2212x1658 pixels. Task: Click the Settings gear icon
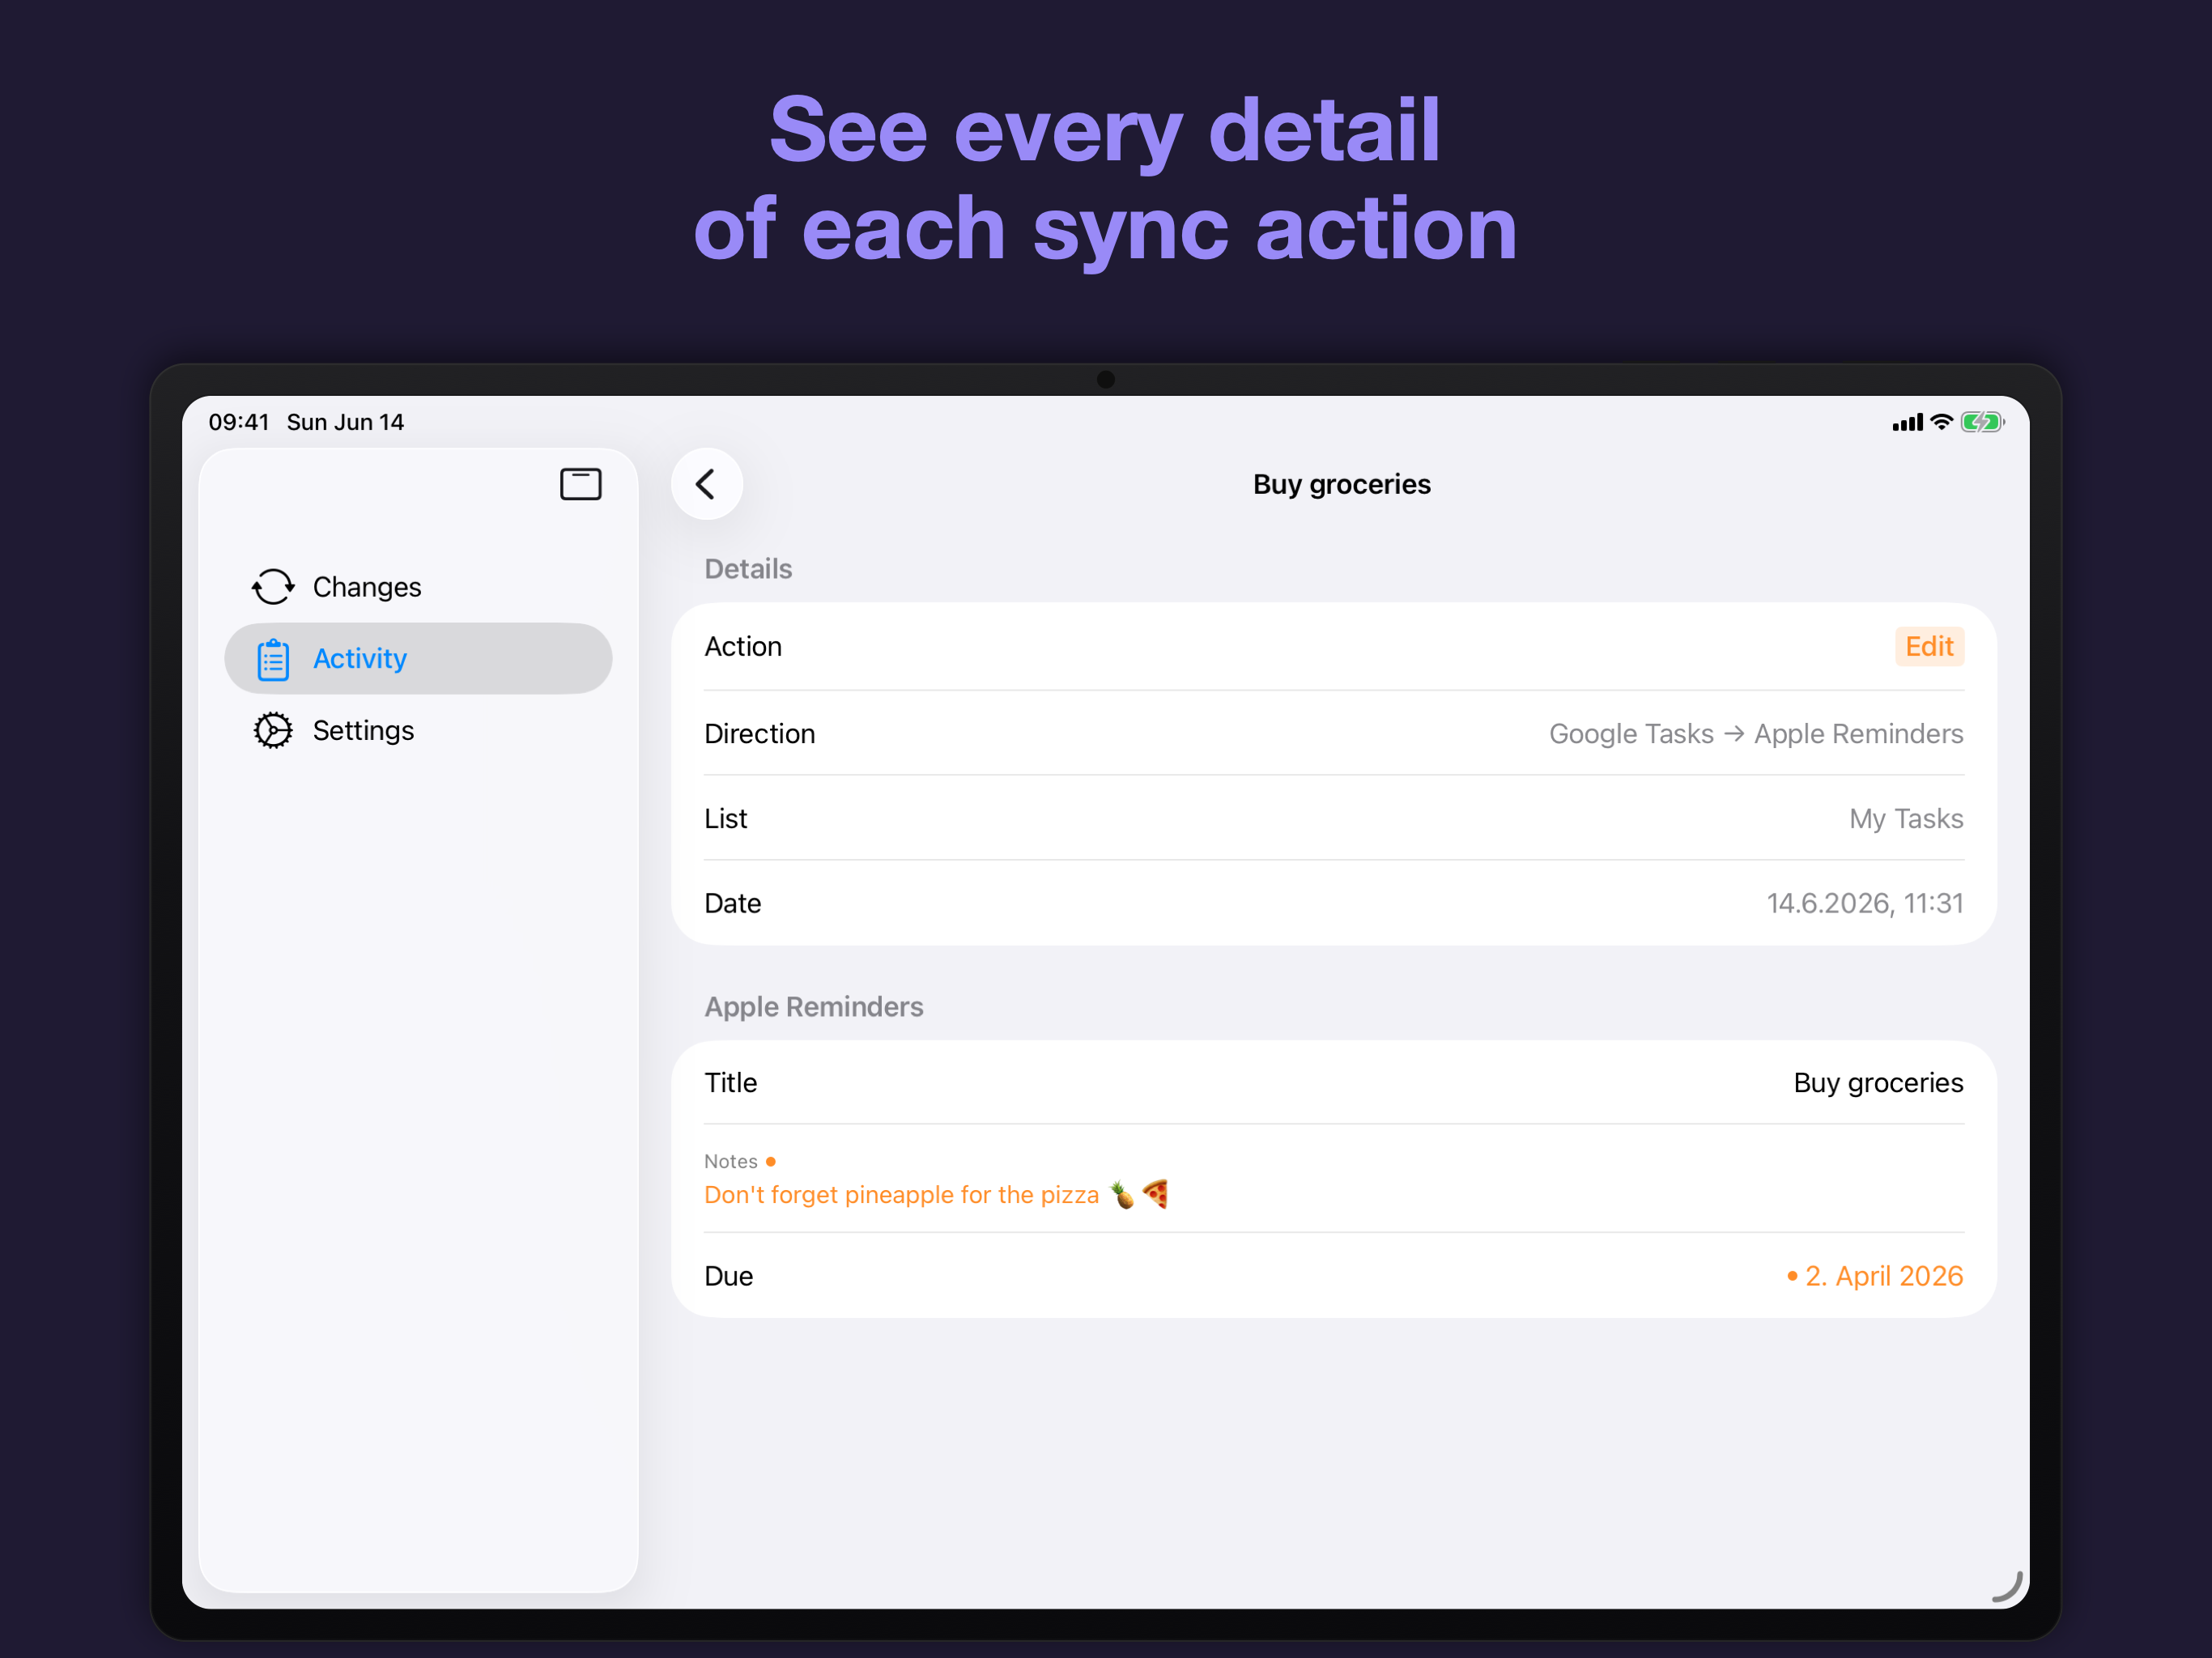[273, 731]
